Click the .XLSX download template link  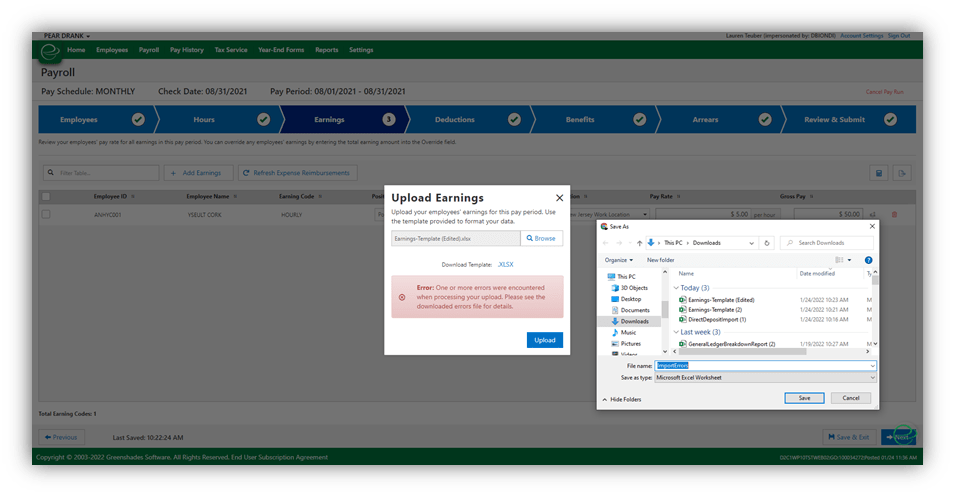[x=505, y=265]
